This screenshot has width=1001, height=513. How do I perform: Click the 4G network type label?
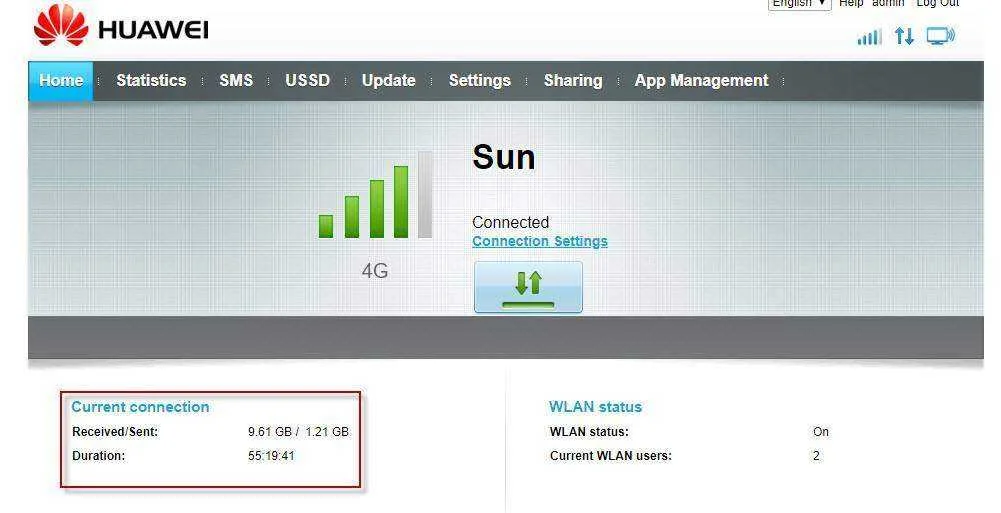375,271
